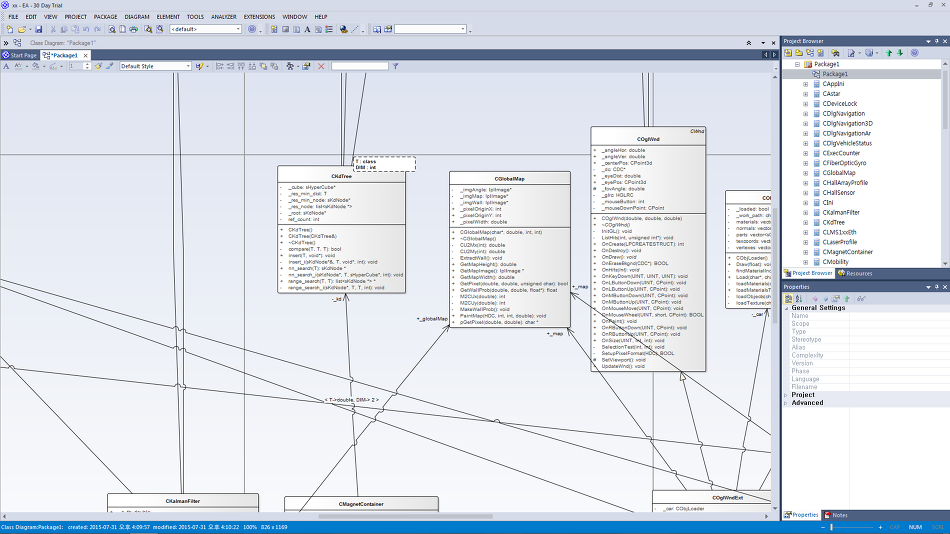Click the New Project icon in main toolbar
This screenshot has height=534, width=950.
10,29
